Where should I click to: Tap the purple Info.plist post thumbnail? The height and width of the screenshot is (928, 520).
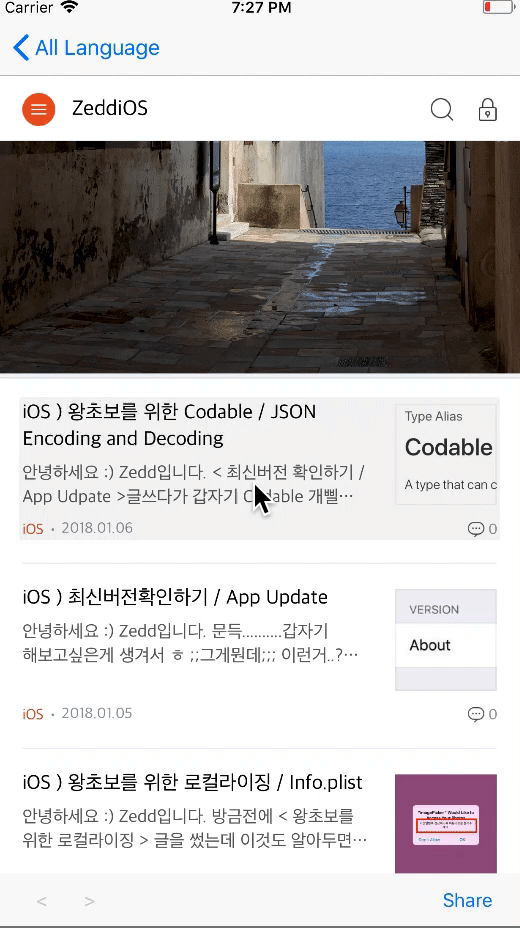point(446,823)
